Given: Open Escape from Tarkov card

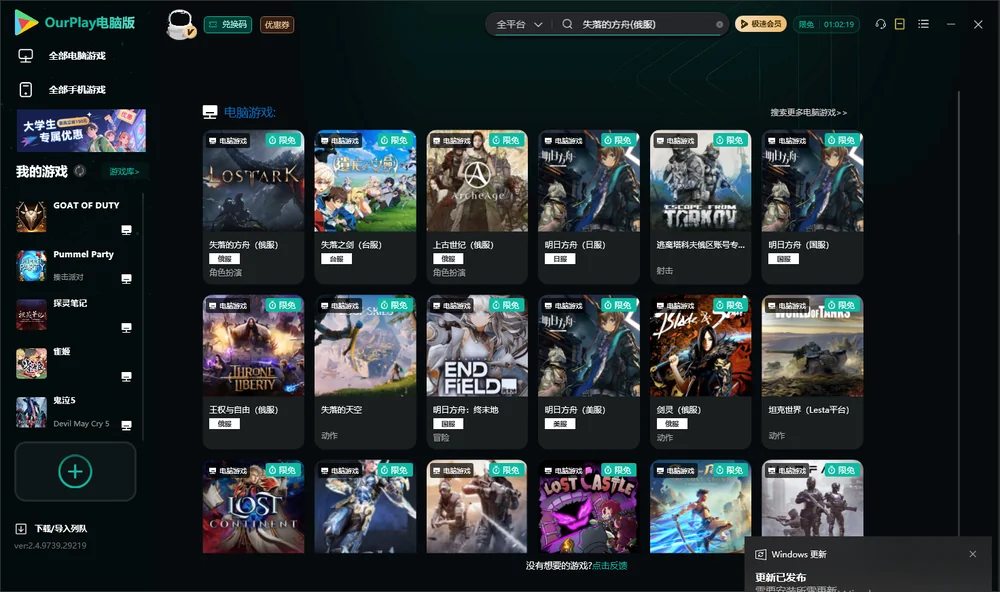Looking at the screenshot, I should [700, 207].
